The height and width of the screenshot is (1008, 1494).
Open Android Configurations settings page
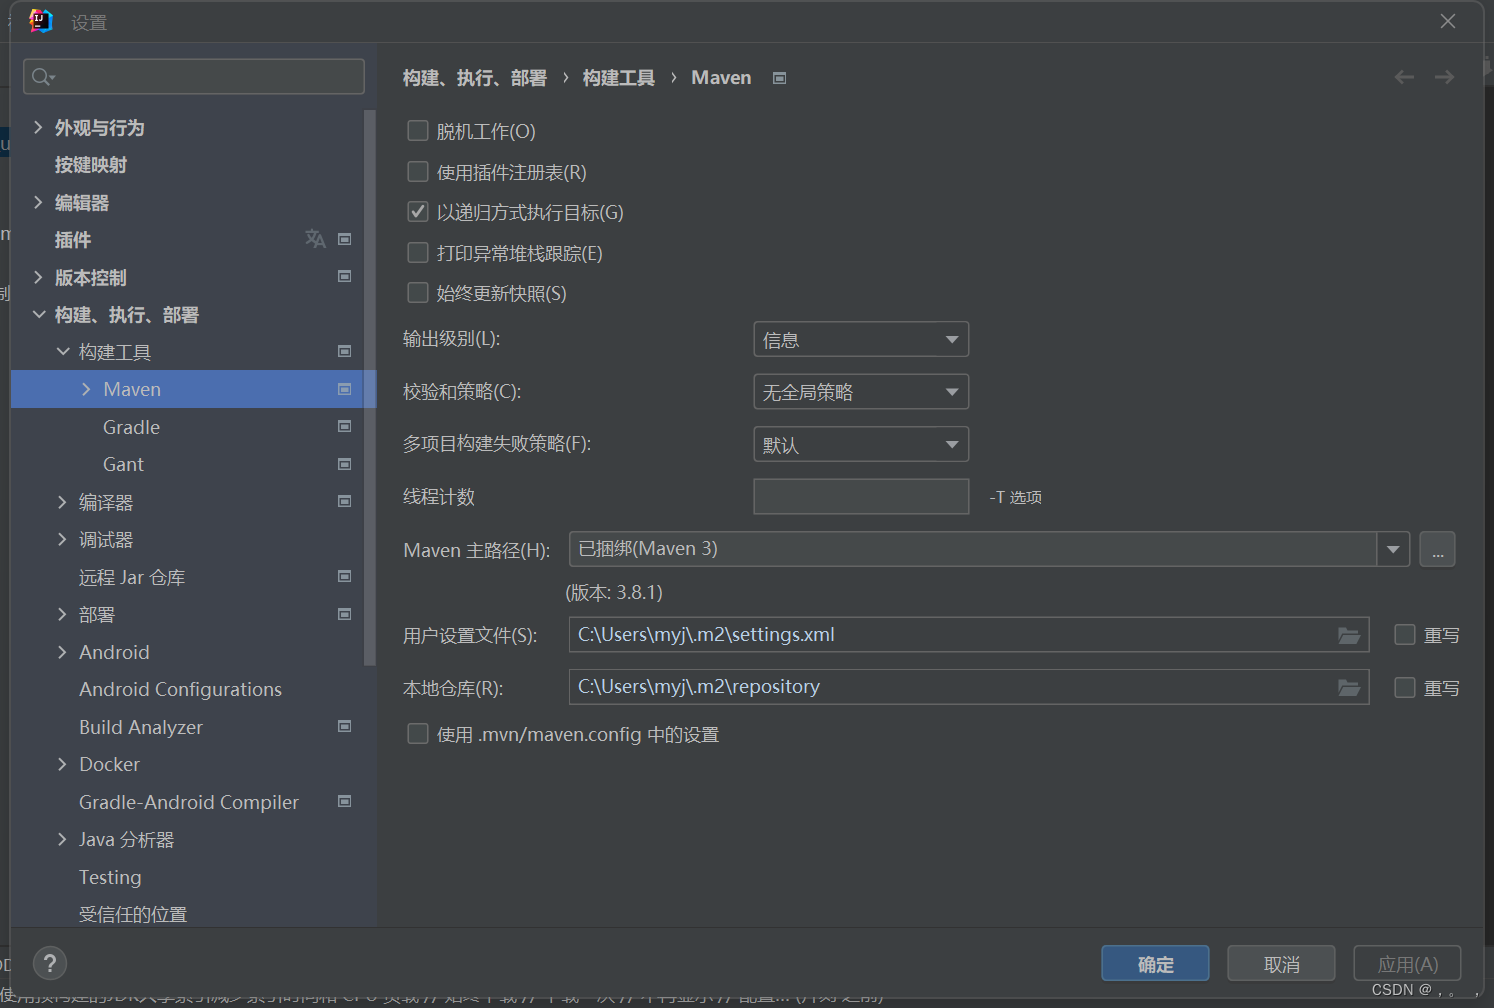tap(180, 689)
